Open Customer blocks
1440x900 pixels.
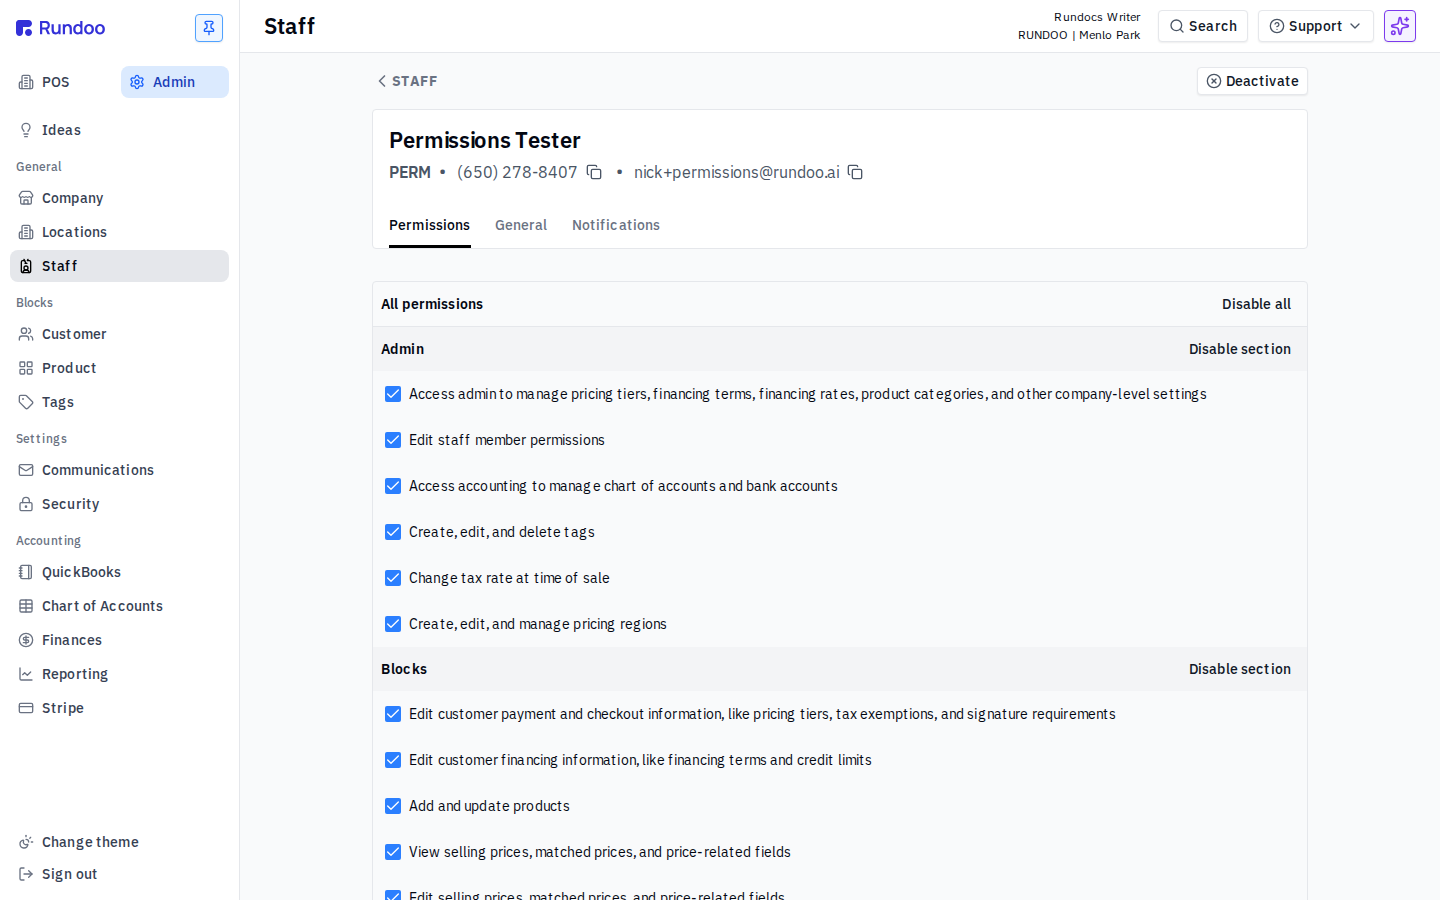click(x=120, y=334)
